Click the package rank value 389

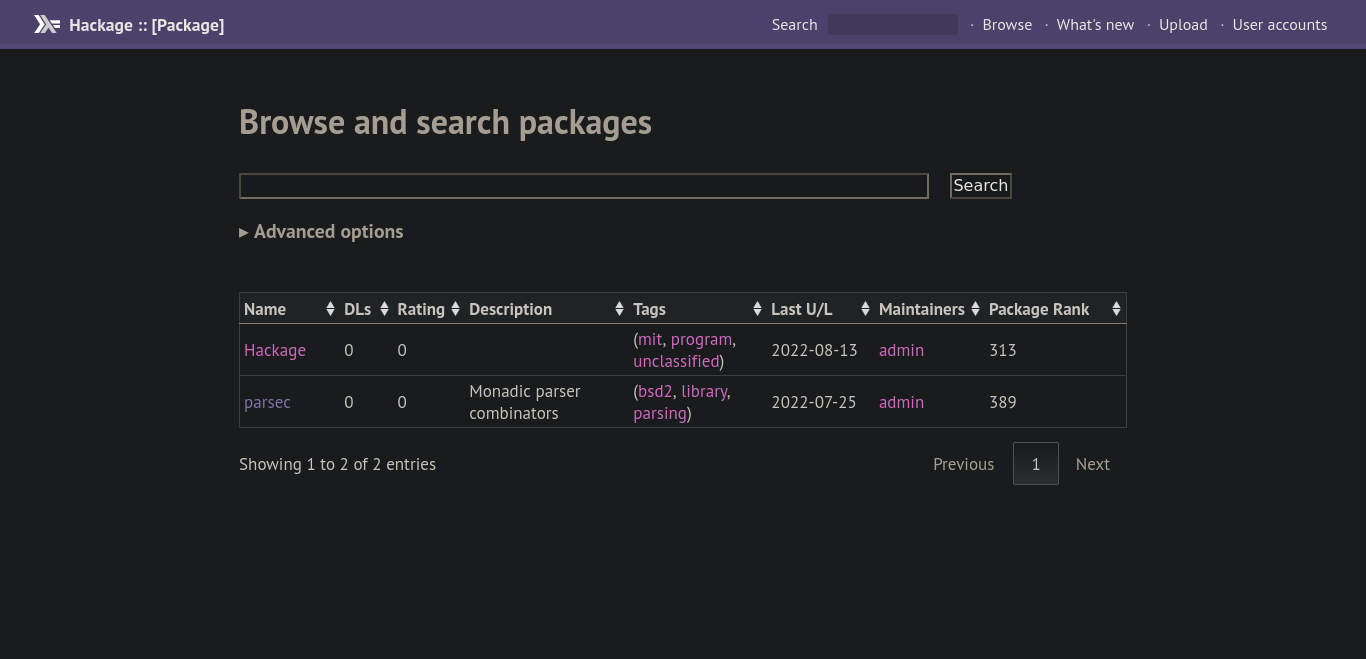click(x=1002, y=402)
